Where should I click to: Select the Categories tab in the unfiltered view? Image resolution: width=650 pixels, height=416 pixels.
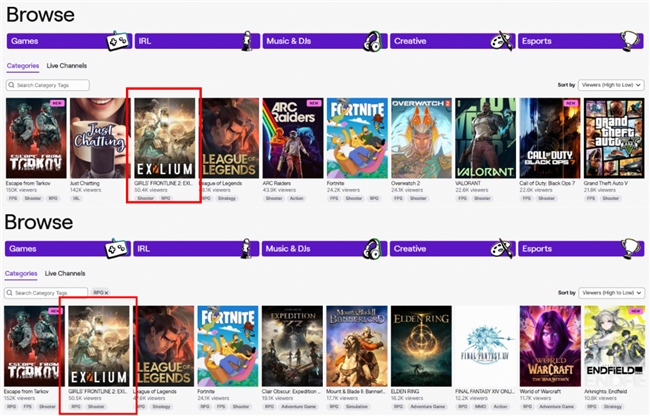[x=22, y=66]
